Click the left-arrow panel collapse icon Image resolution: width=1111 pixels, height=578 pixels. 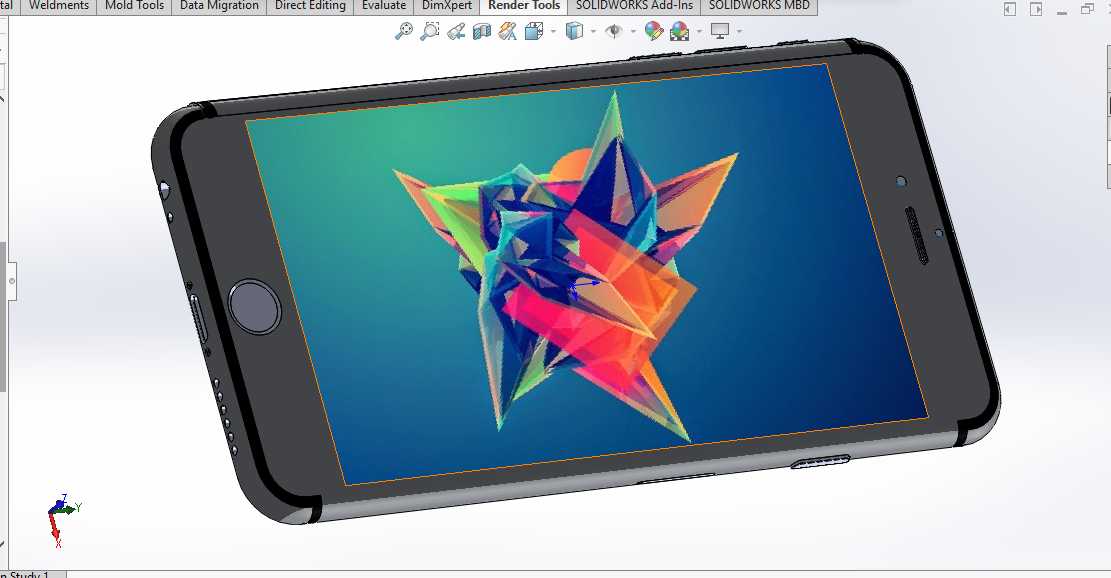[x=1010, y=9]
